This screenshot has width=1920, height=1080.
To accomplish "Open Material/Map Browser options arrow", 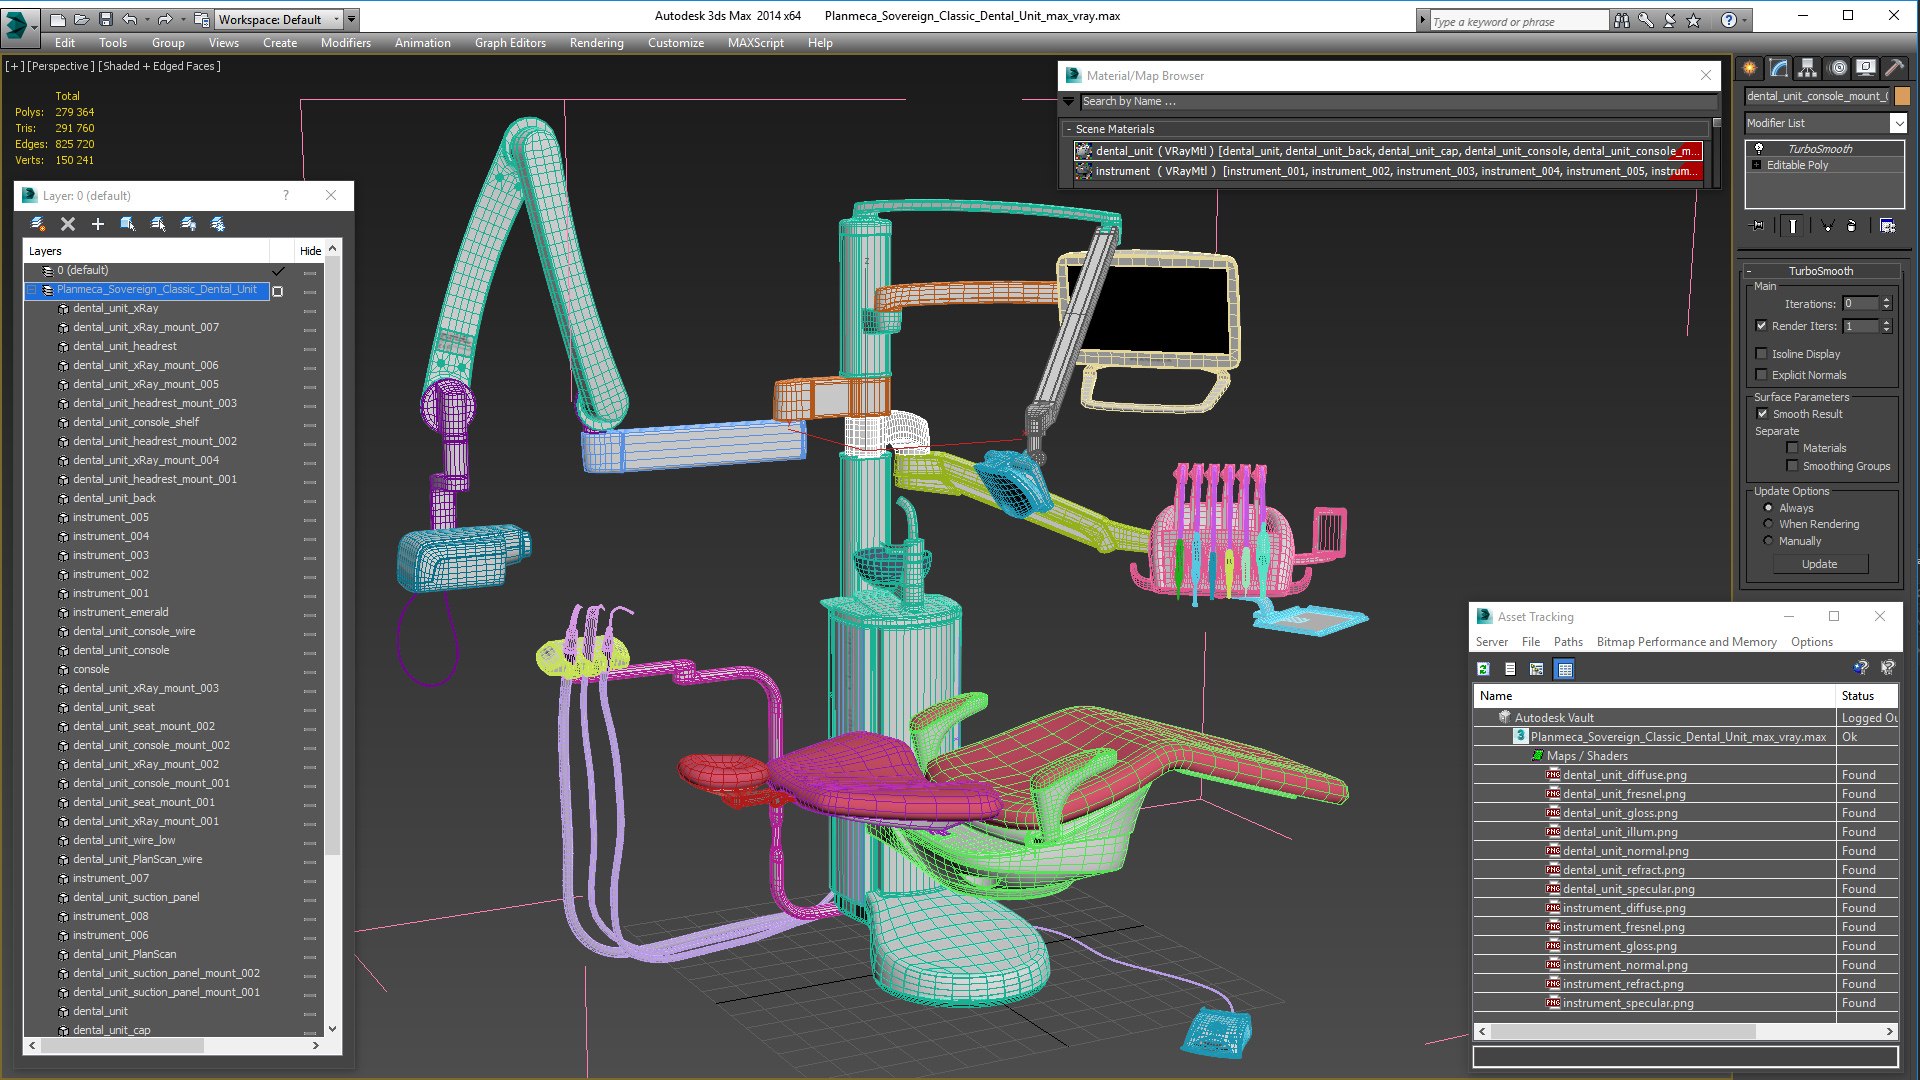I will pos(1068,101).
